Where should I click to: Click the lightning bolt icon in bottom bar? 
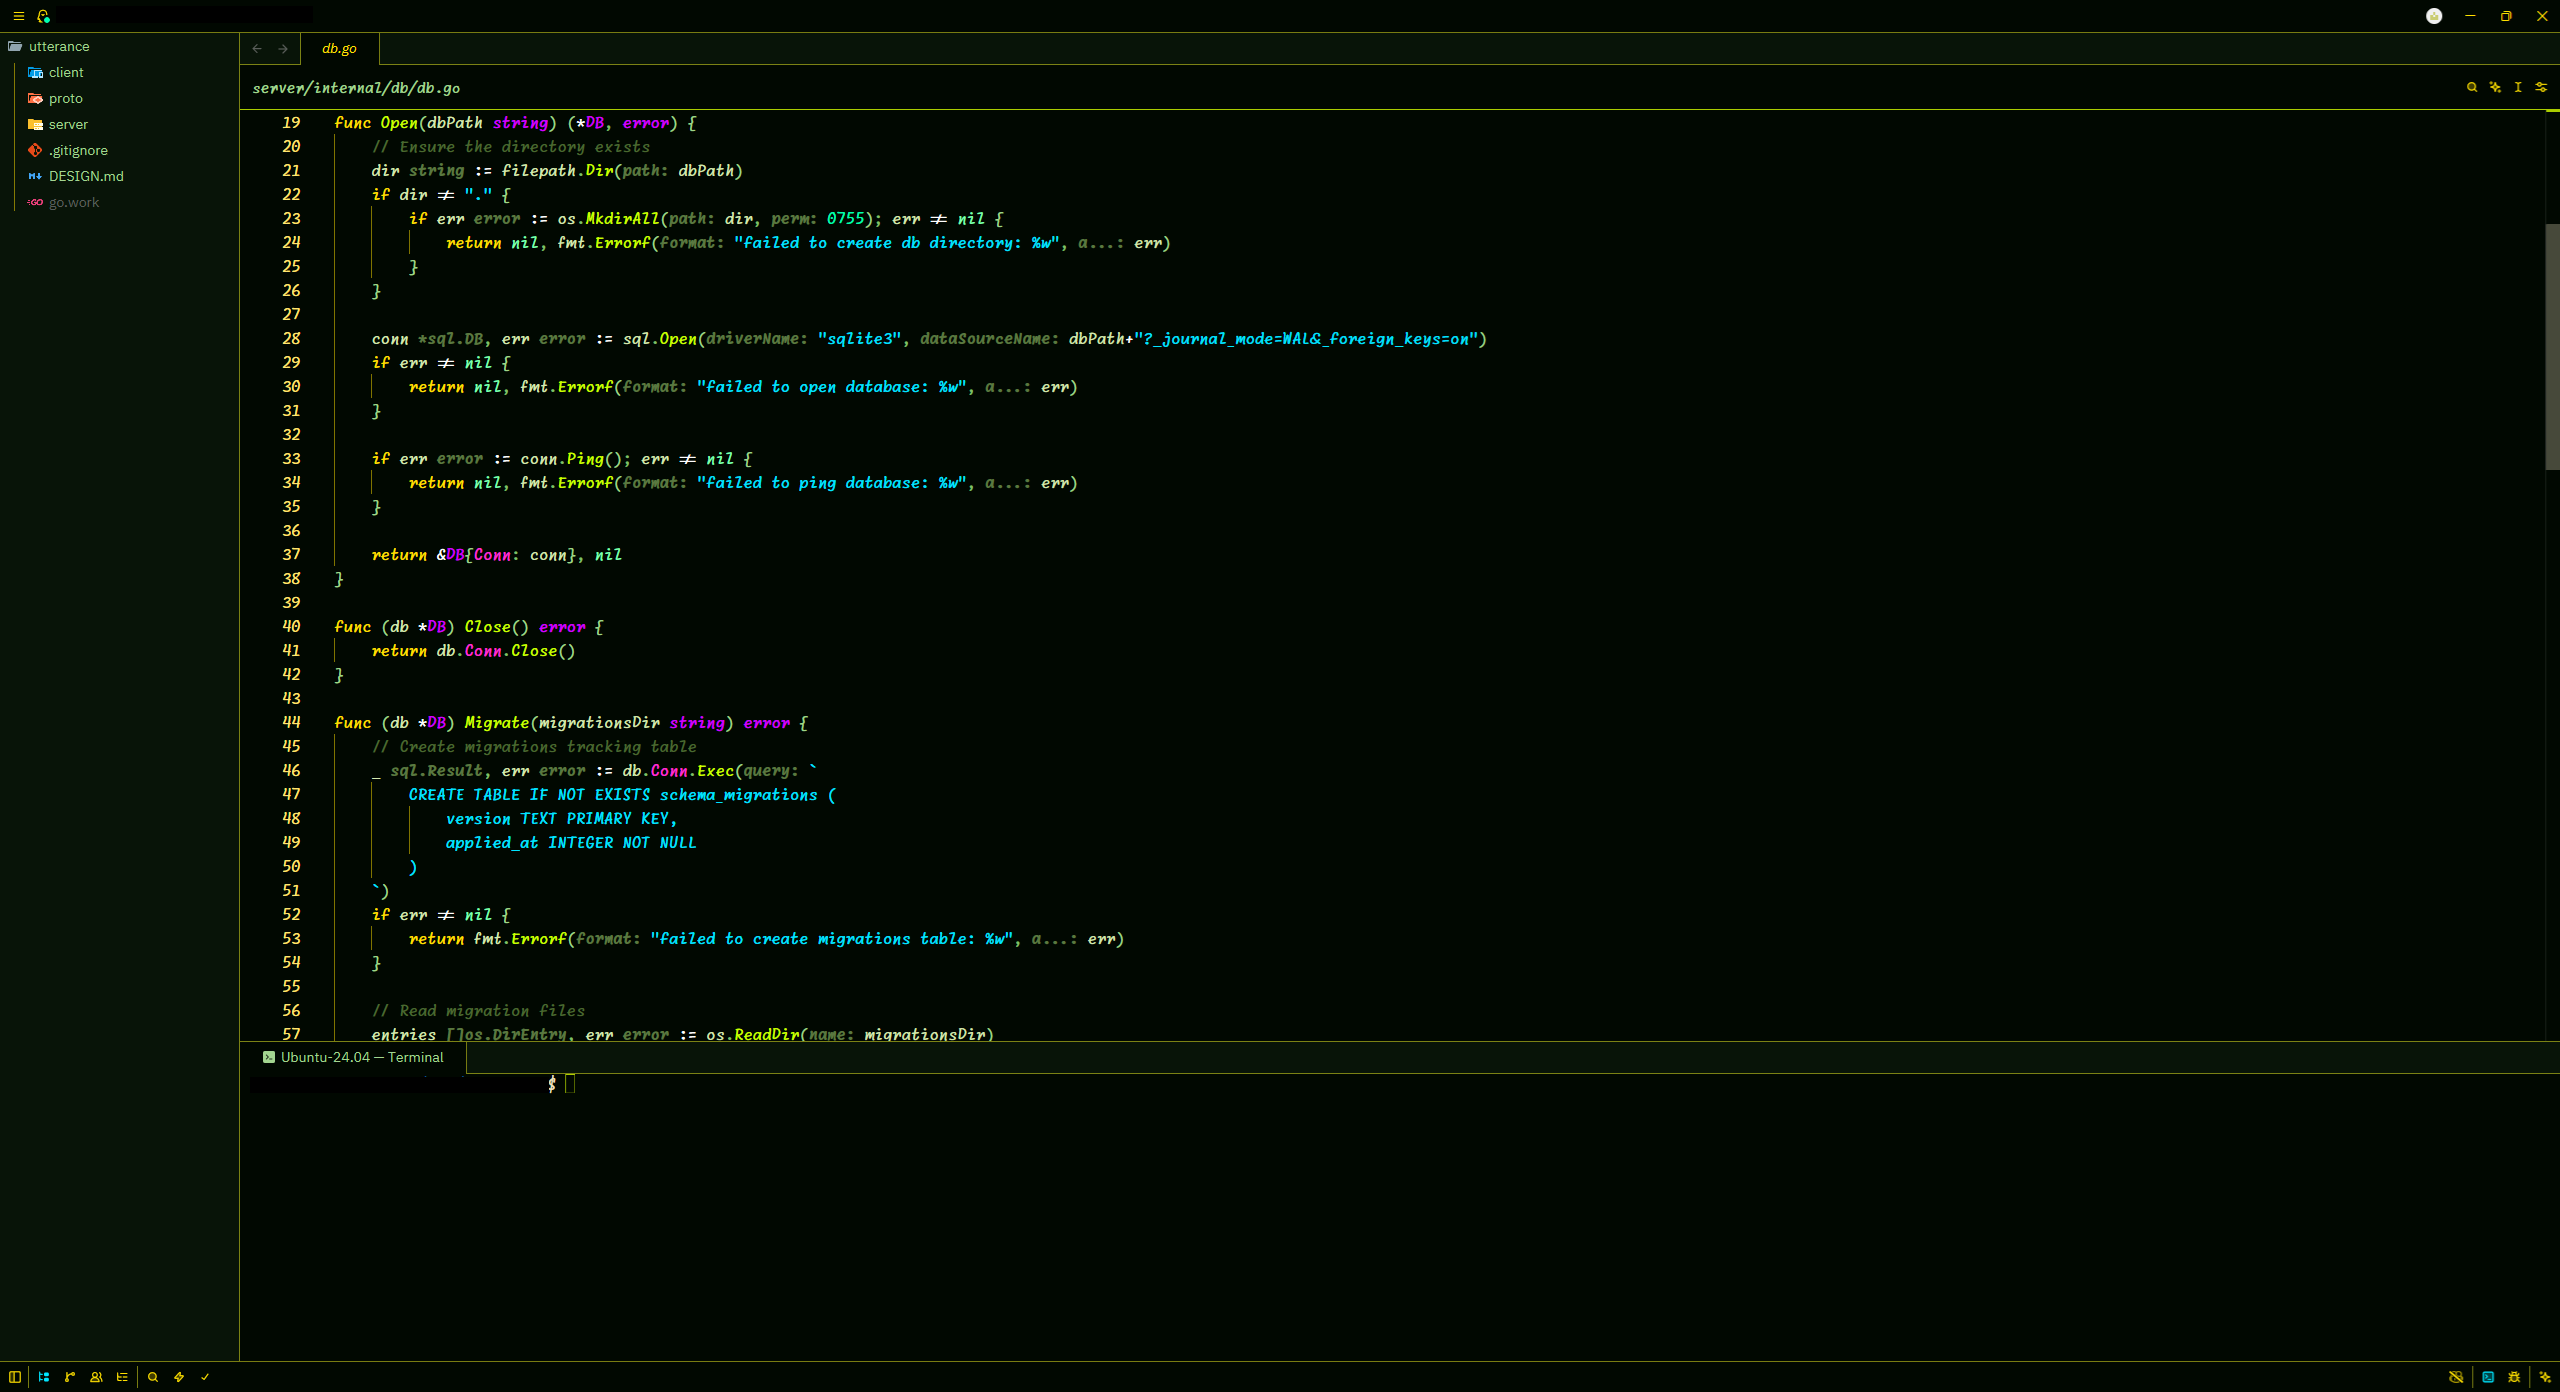pos(179,1377)
